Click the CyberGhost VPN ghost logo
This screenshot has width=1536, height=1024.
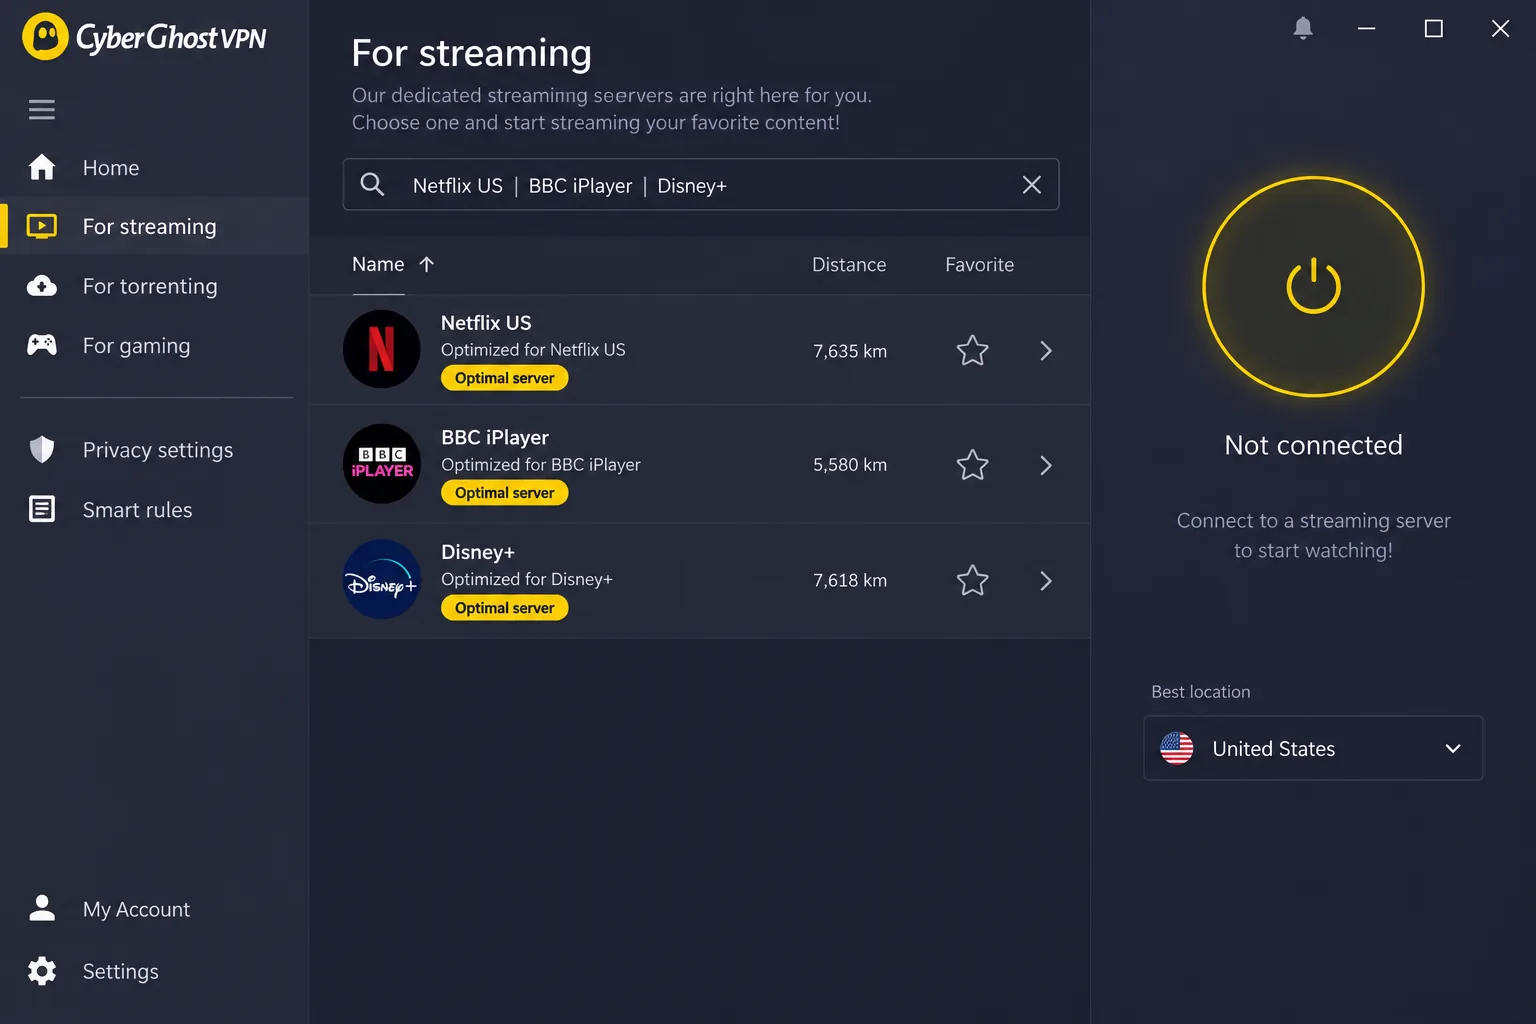(x=45, y=37)
